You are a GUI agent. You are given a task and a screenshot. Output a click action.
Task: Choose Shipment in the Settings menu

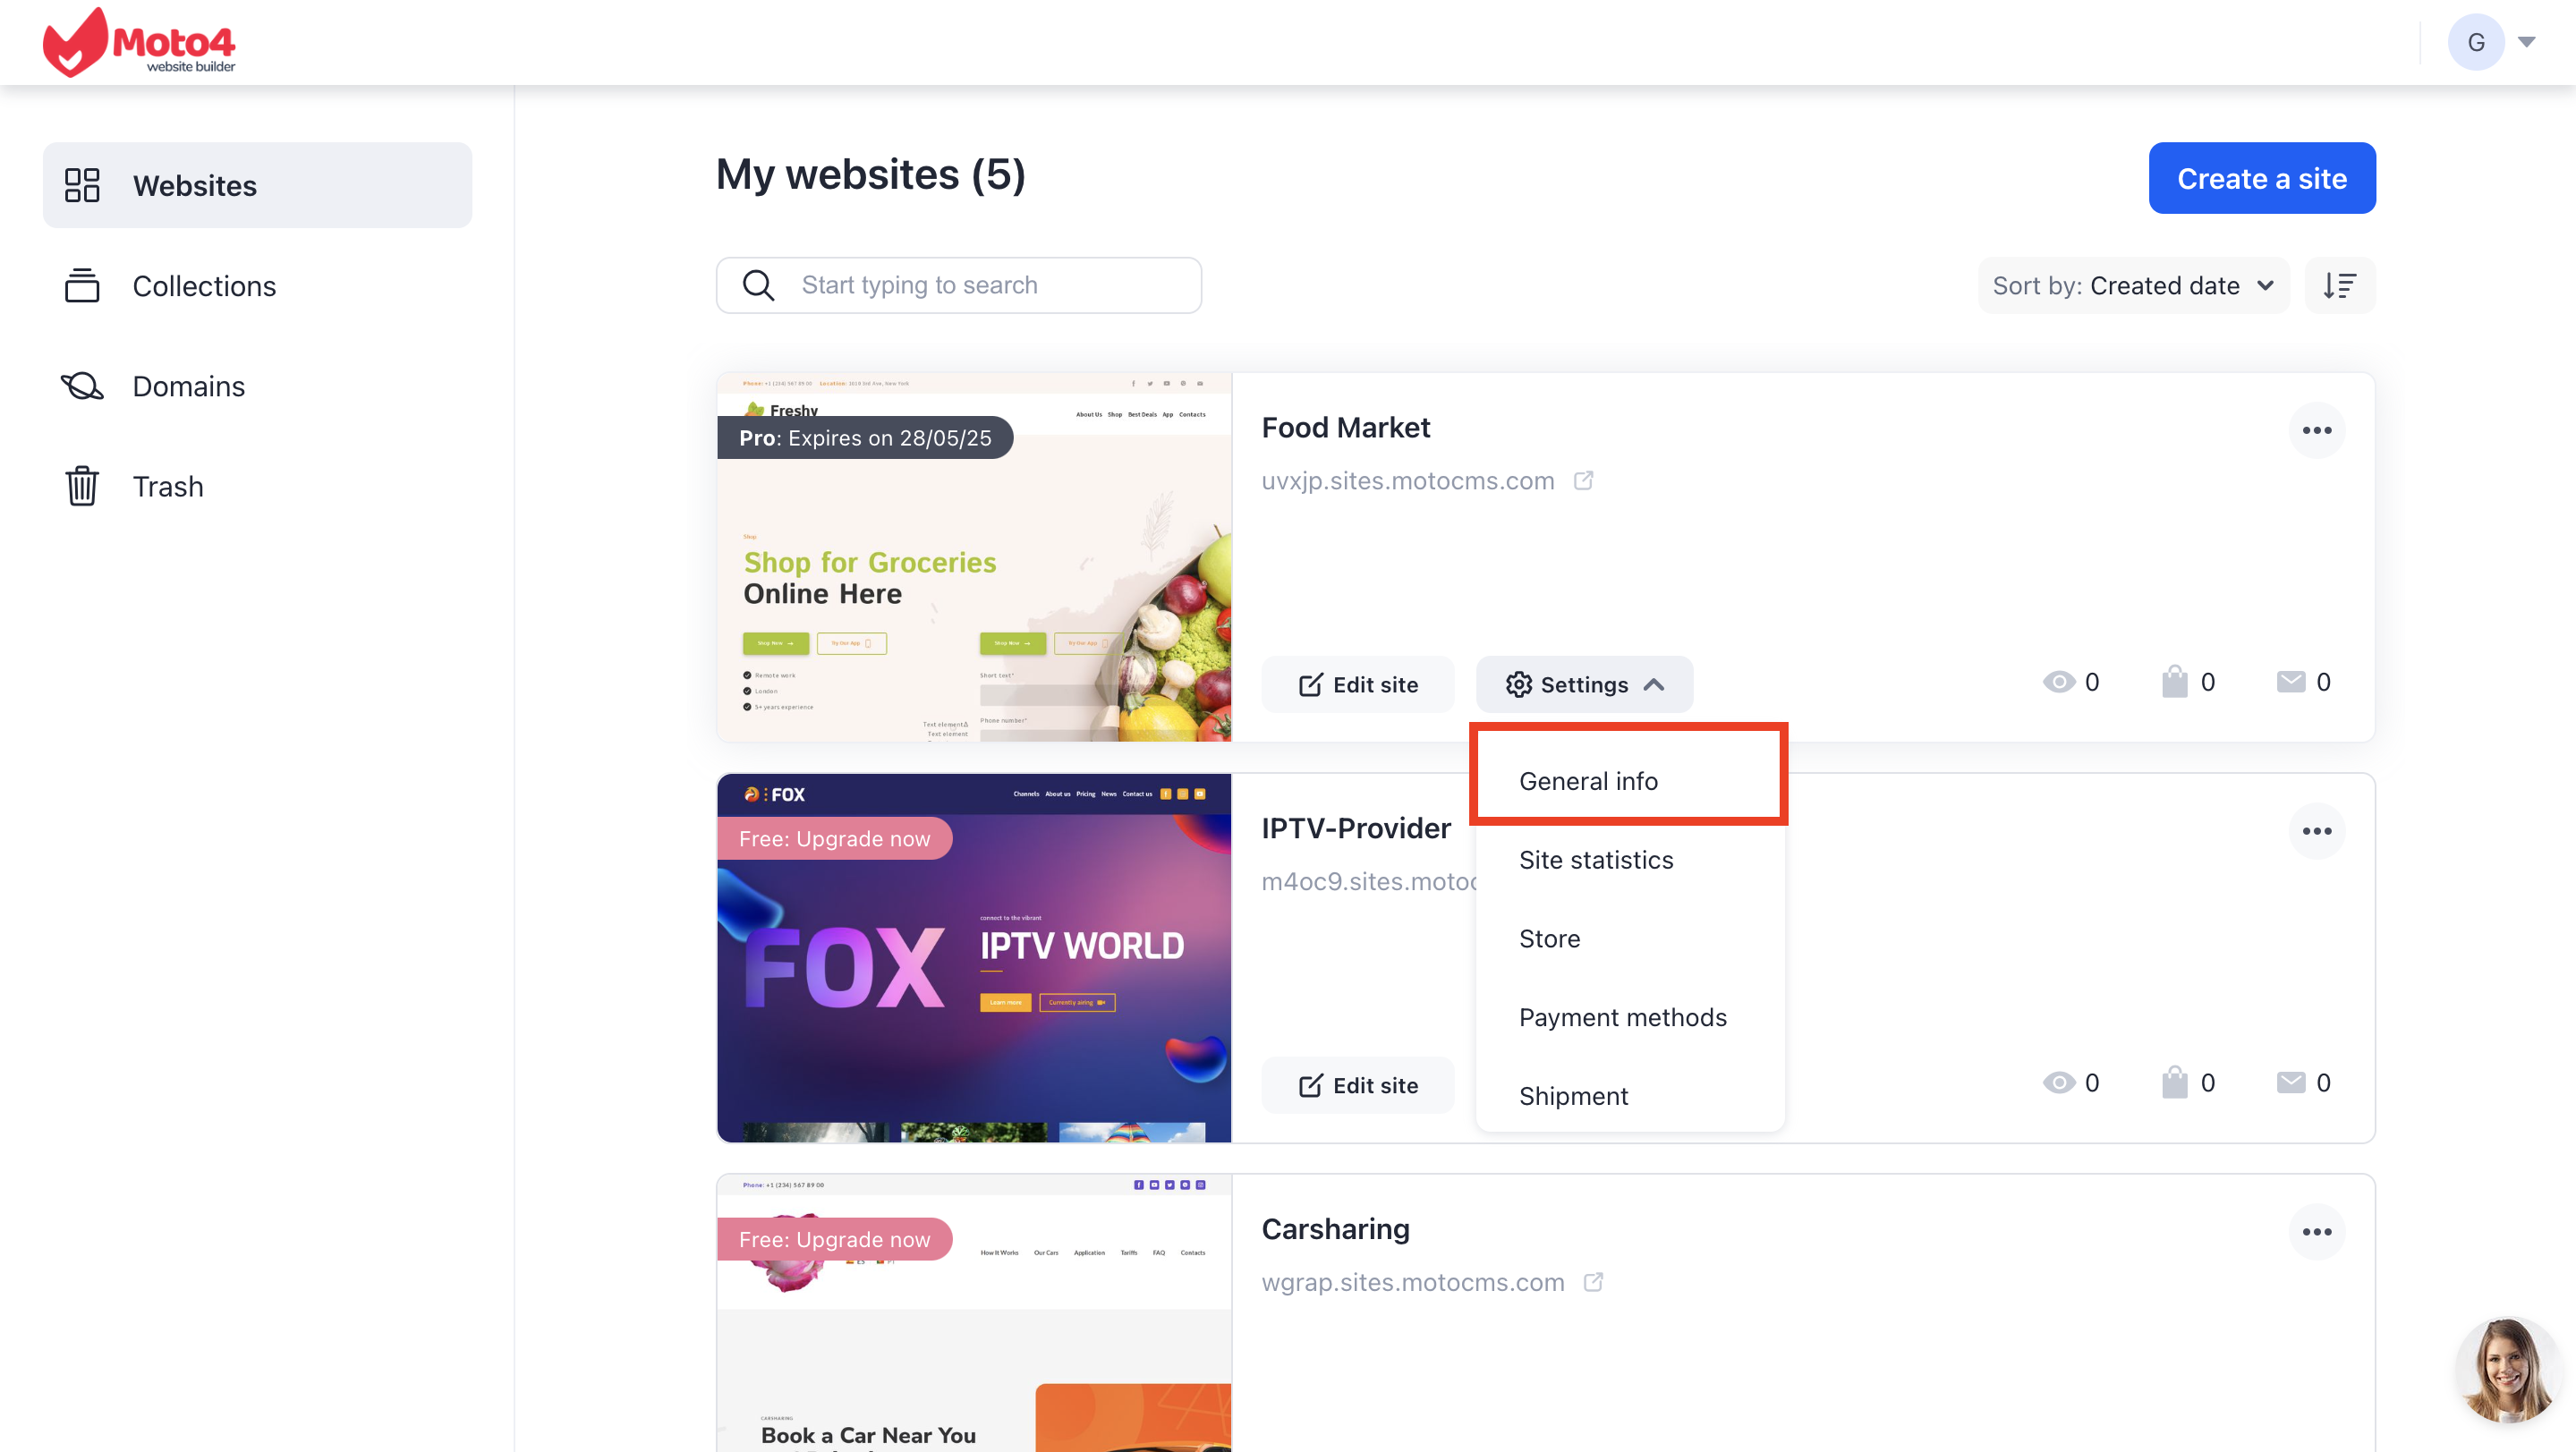(x=1630, y=1096)
